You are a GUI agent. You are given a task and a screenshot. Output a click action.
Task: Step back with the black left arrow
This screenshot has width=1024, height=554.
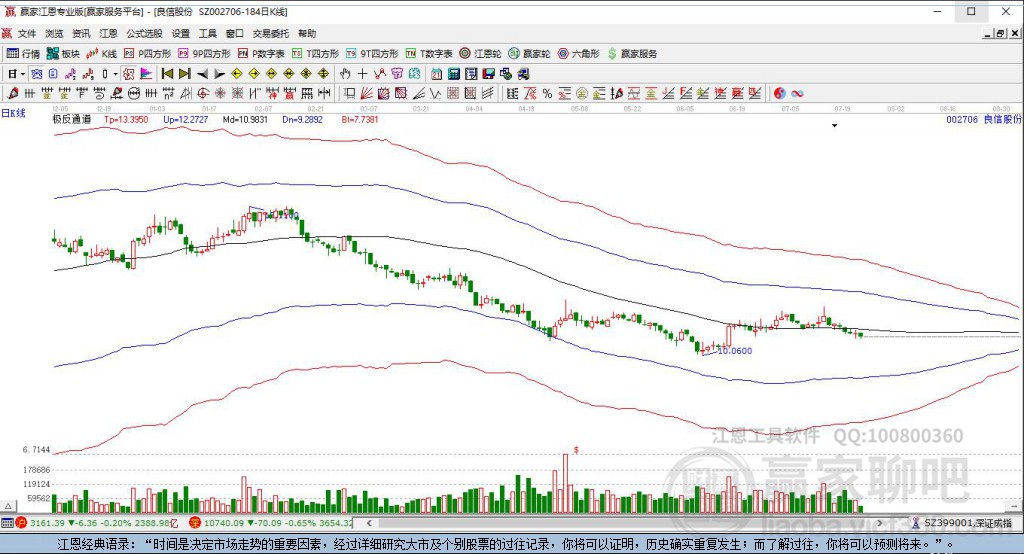[x=202, y=74]
